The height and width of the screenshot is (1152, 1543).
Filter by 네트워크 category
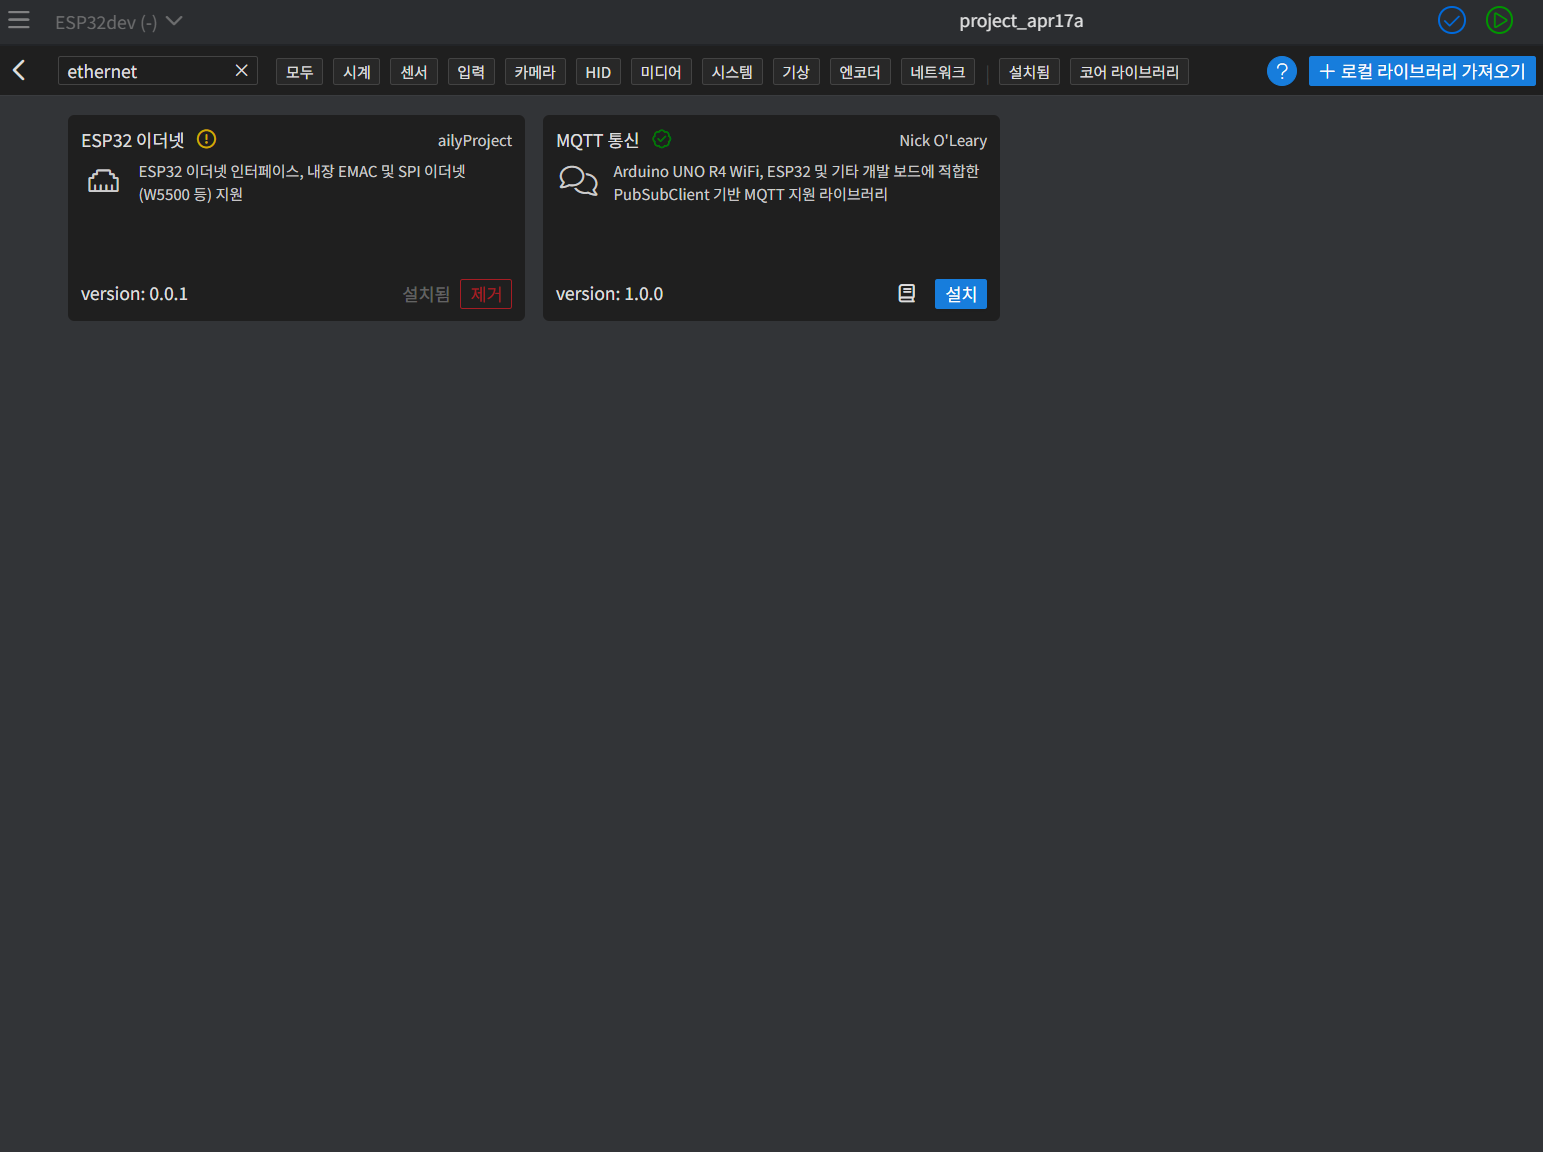tap(938, 71)
